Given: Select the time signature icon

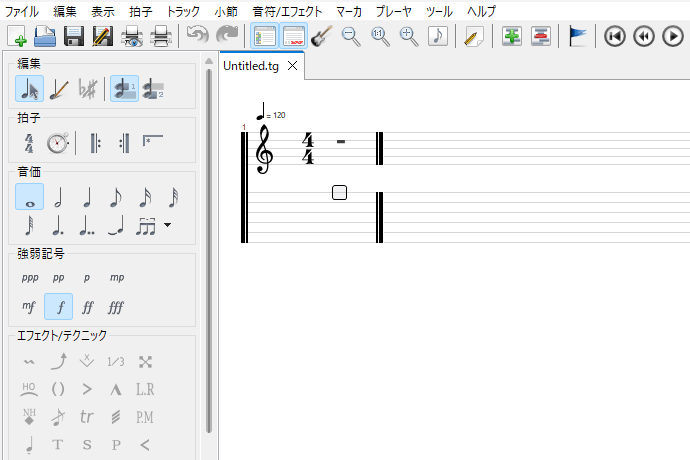Looking at the screenshot, I should pyautogui.click(x=29, y=143).
